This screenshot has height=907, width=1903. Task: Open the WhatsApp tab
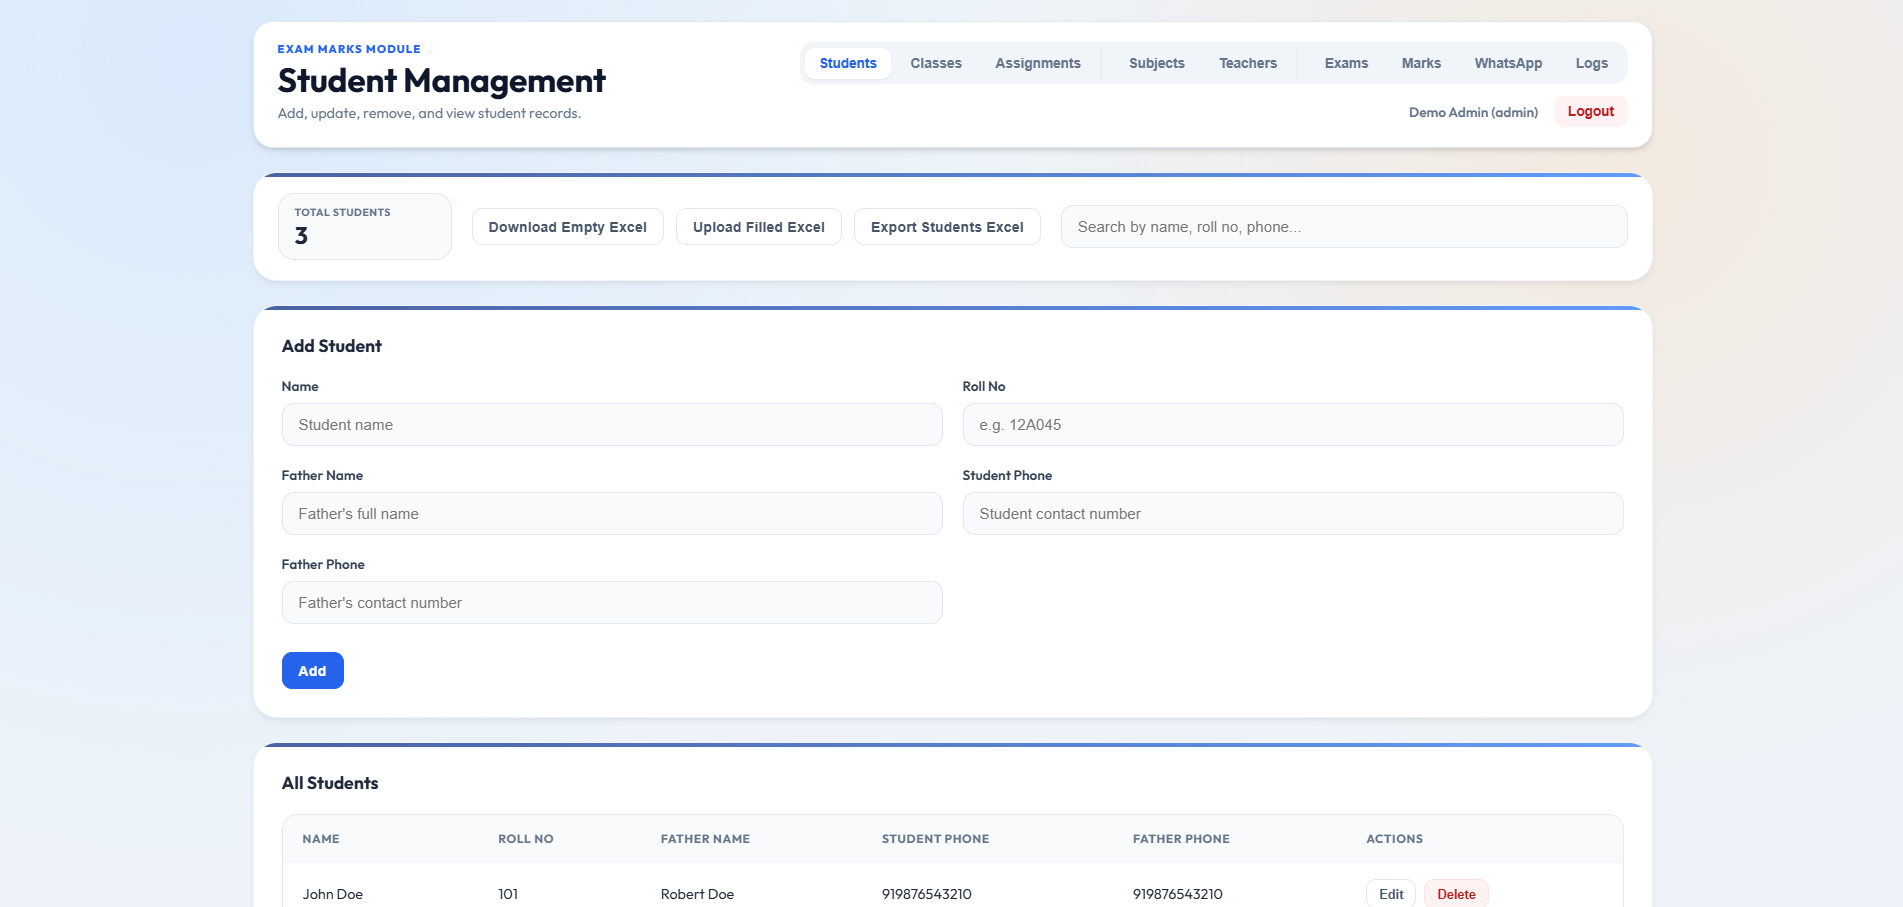[1508, 63]
